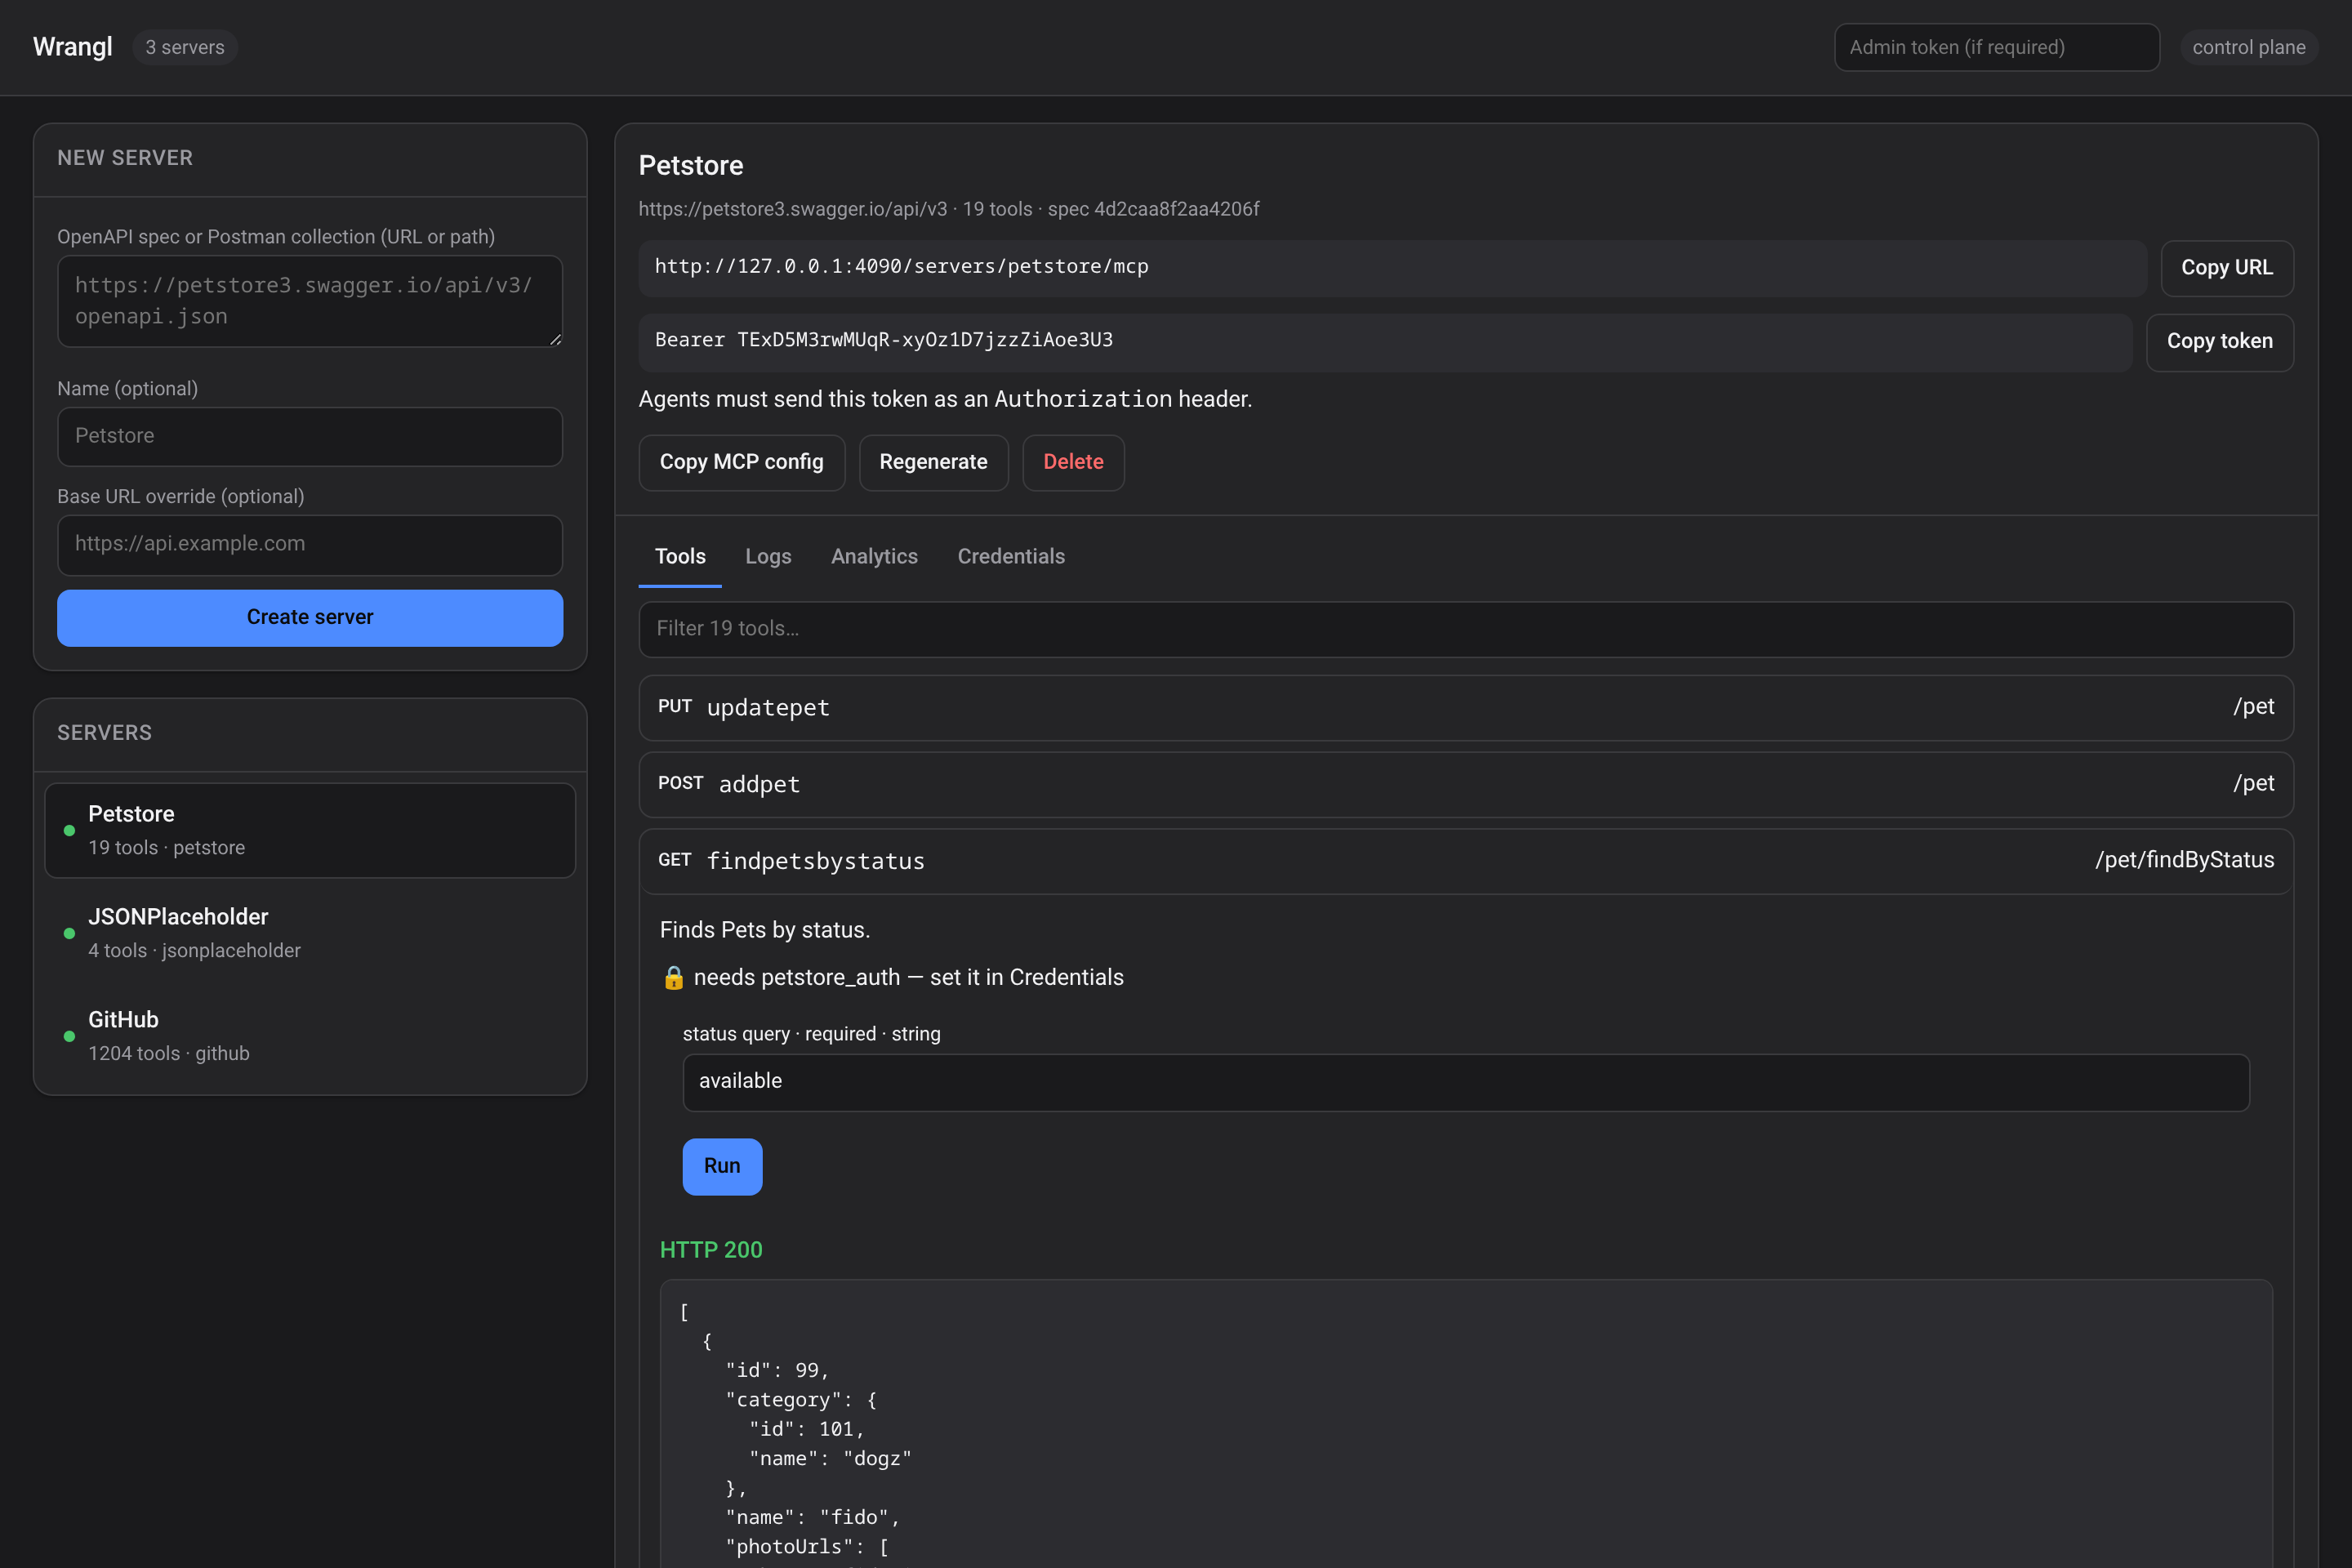Image resolution: width=2352 pixels, height=1568 pixels.
Task: Click the Wrangl logo title
Action: tap(72, 47)
